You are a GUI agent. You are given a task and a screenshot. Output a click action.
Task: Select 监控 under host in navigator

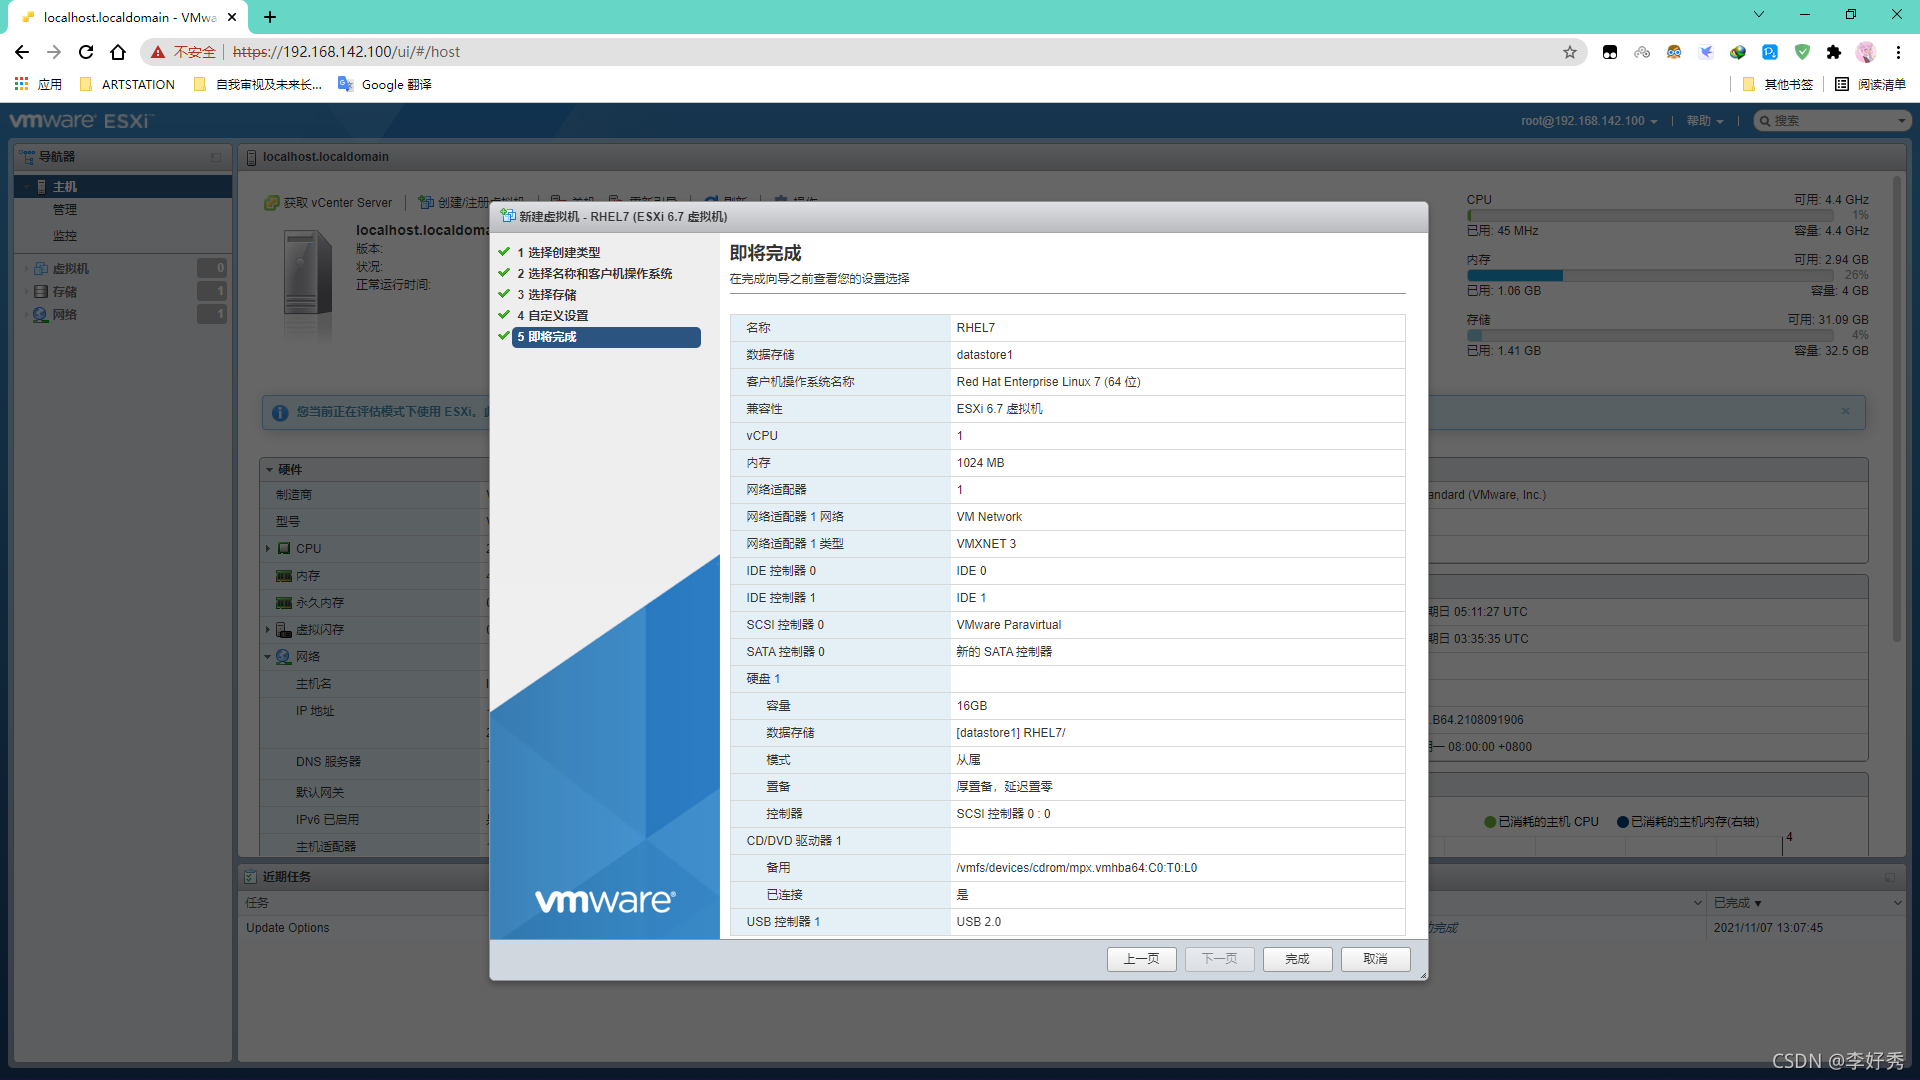[x=65, y=236]
